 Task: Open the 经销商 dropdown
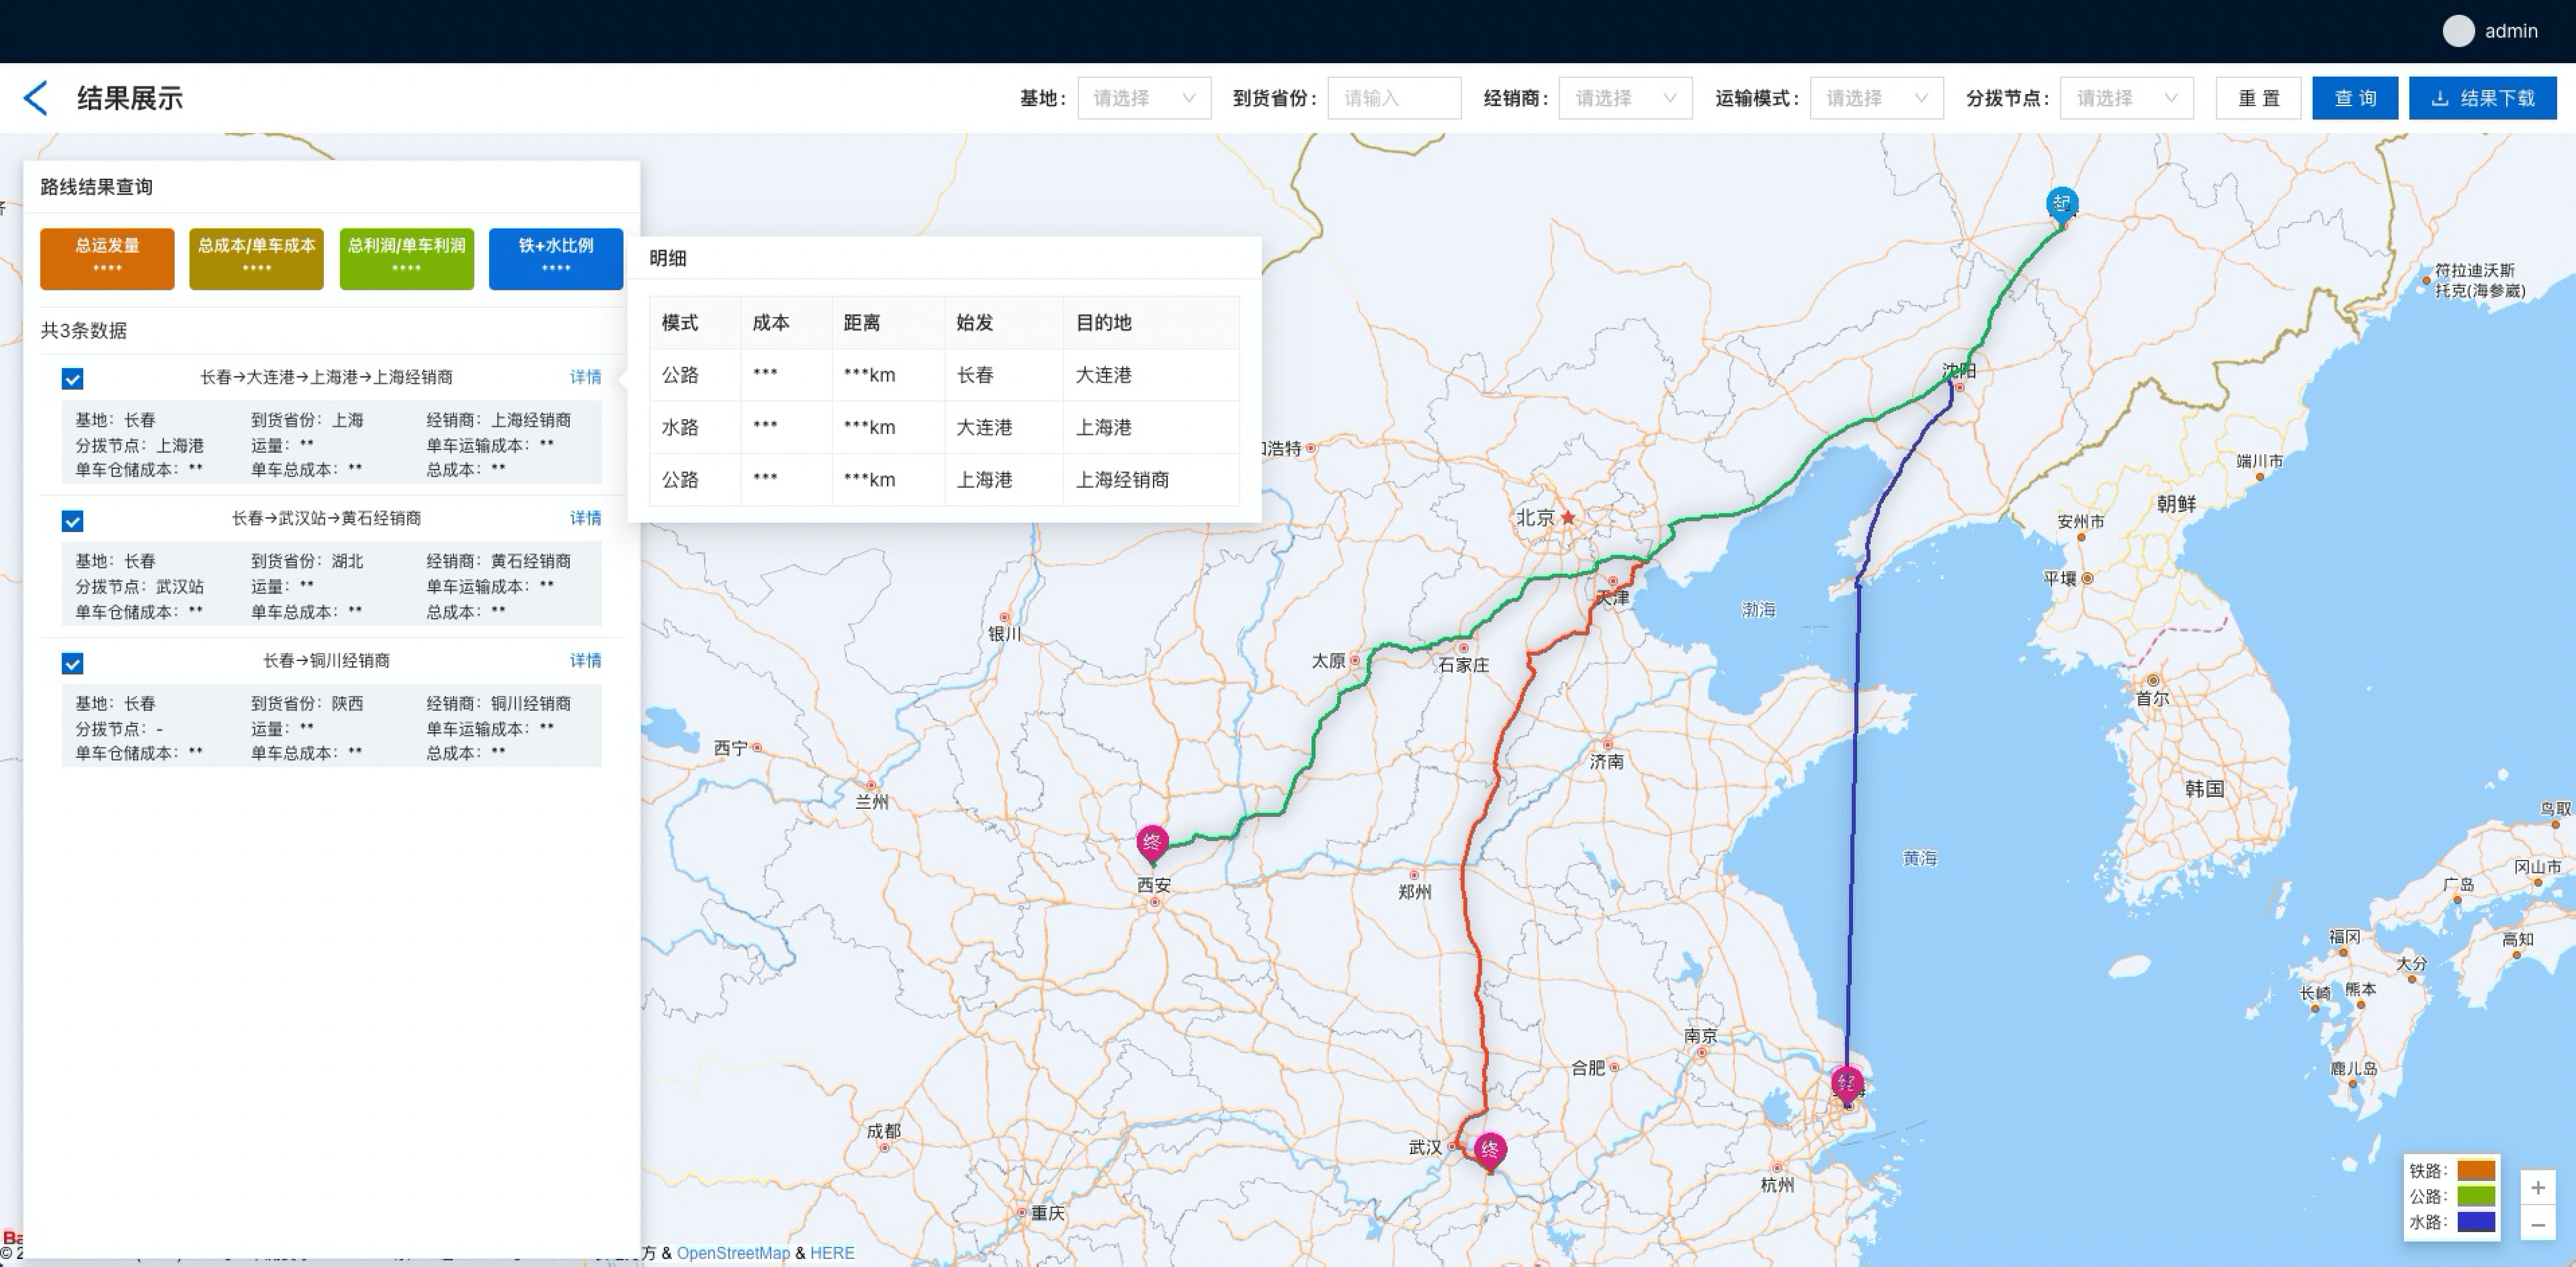point(1625,98)
